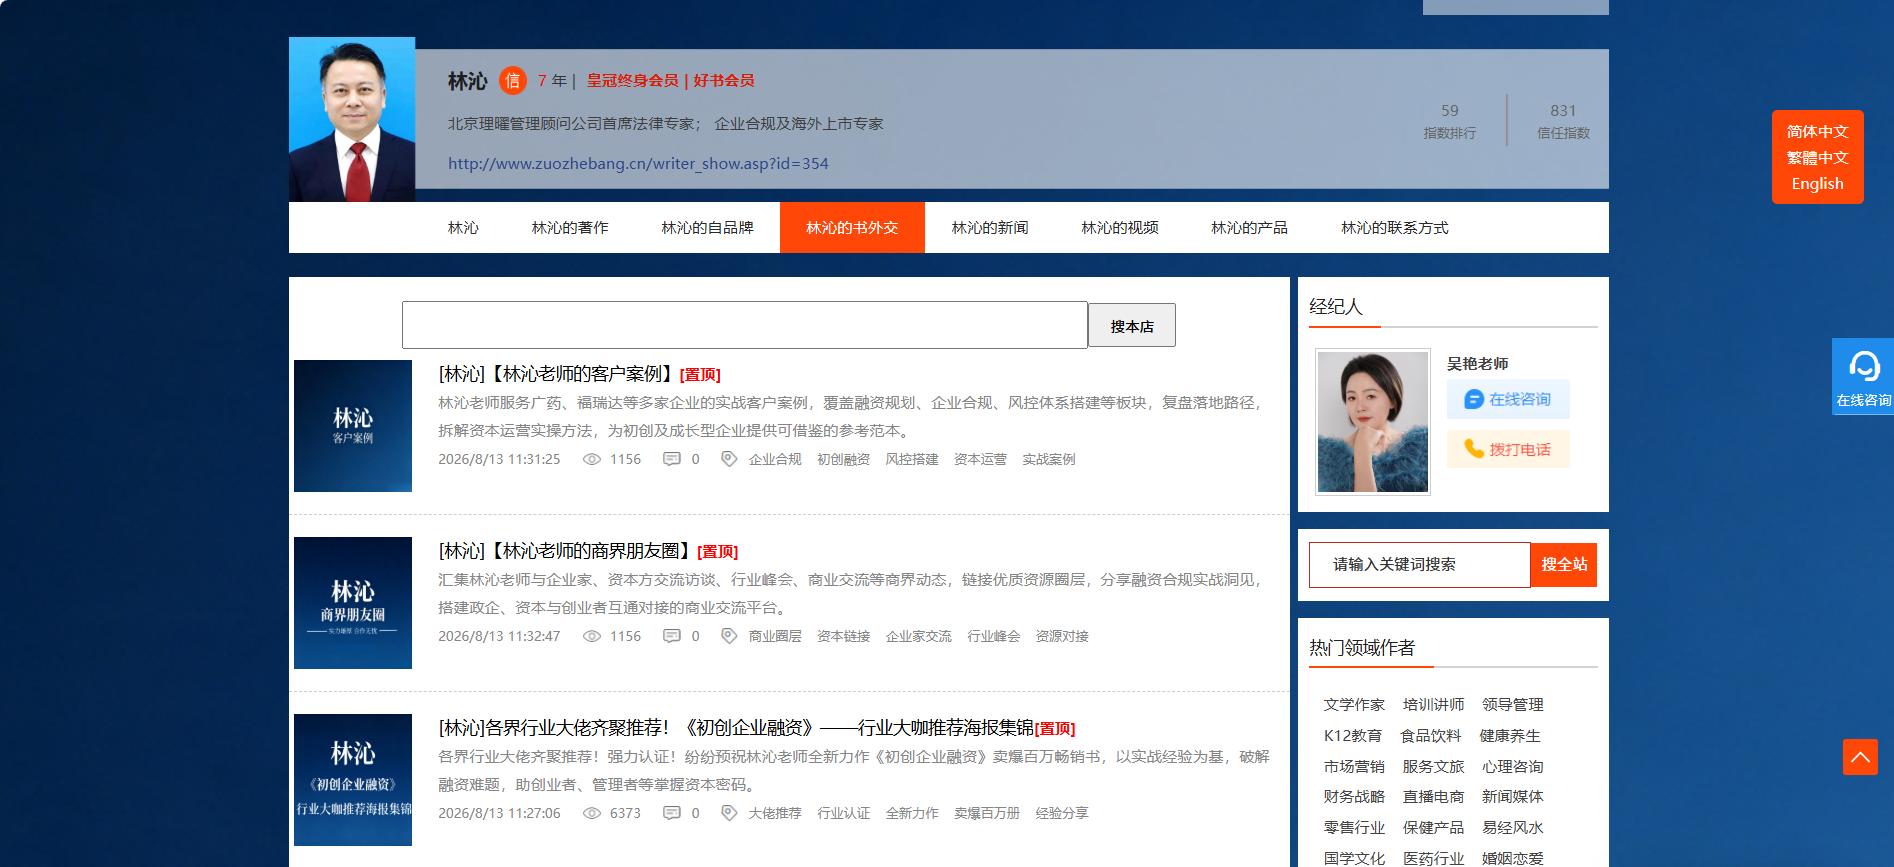Click the 搜全站 search button
1894x867 pixels.
[x=1564, y=565]
